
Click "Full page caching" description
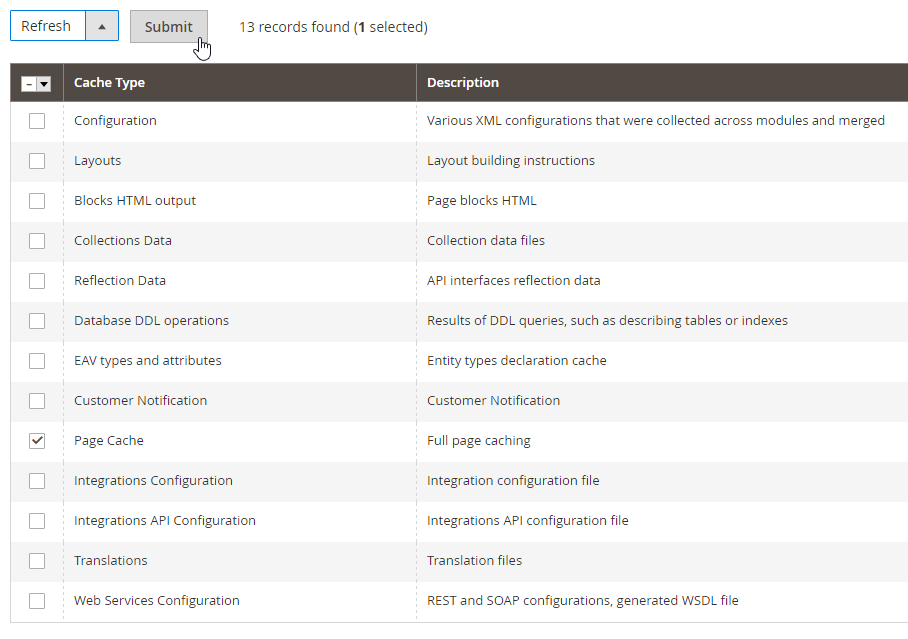click(479, 440)
